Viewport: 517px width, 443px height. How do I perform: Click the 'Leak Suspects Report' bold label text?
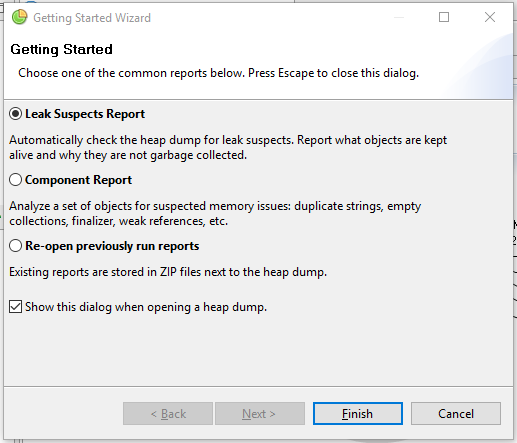pyautogui.click(x=85, y=114)
